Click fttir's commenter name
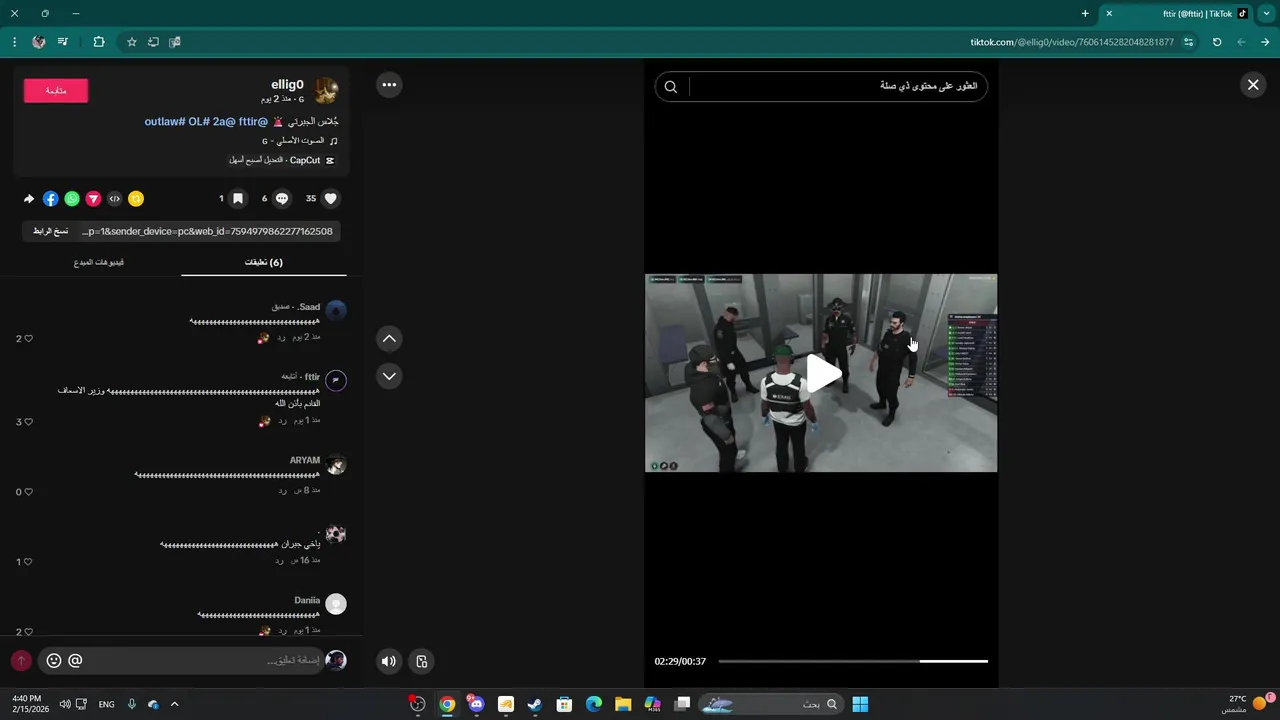Screen dimensions: 1280x720 [x=312, y=377]
